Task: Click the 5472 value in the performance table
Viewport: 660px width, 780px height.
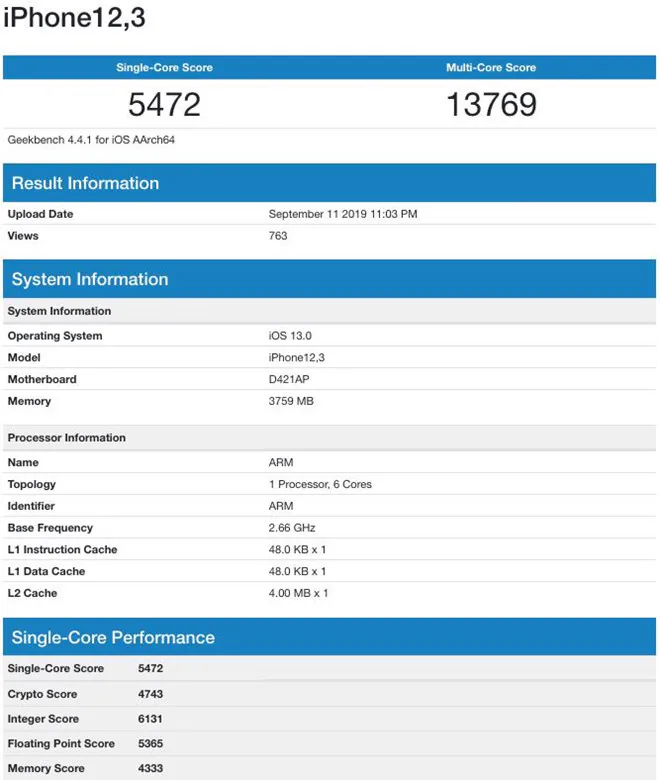Action: 151,669
